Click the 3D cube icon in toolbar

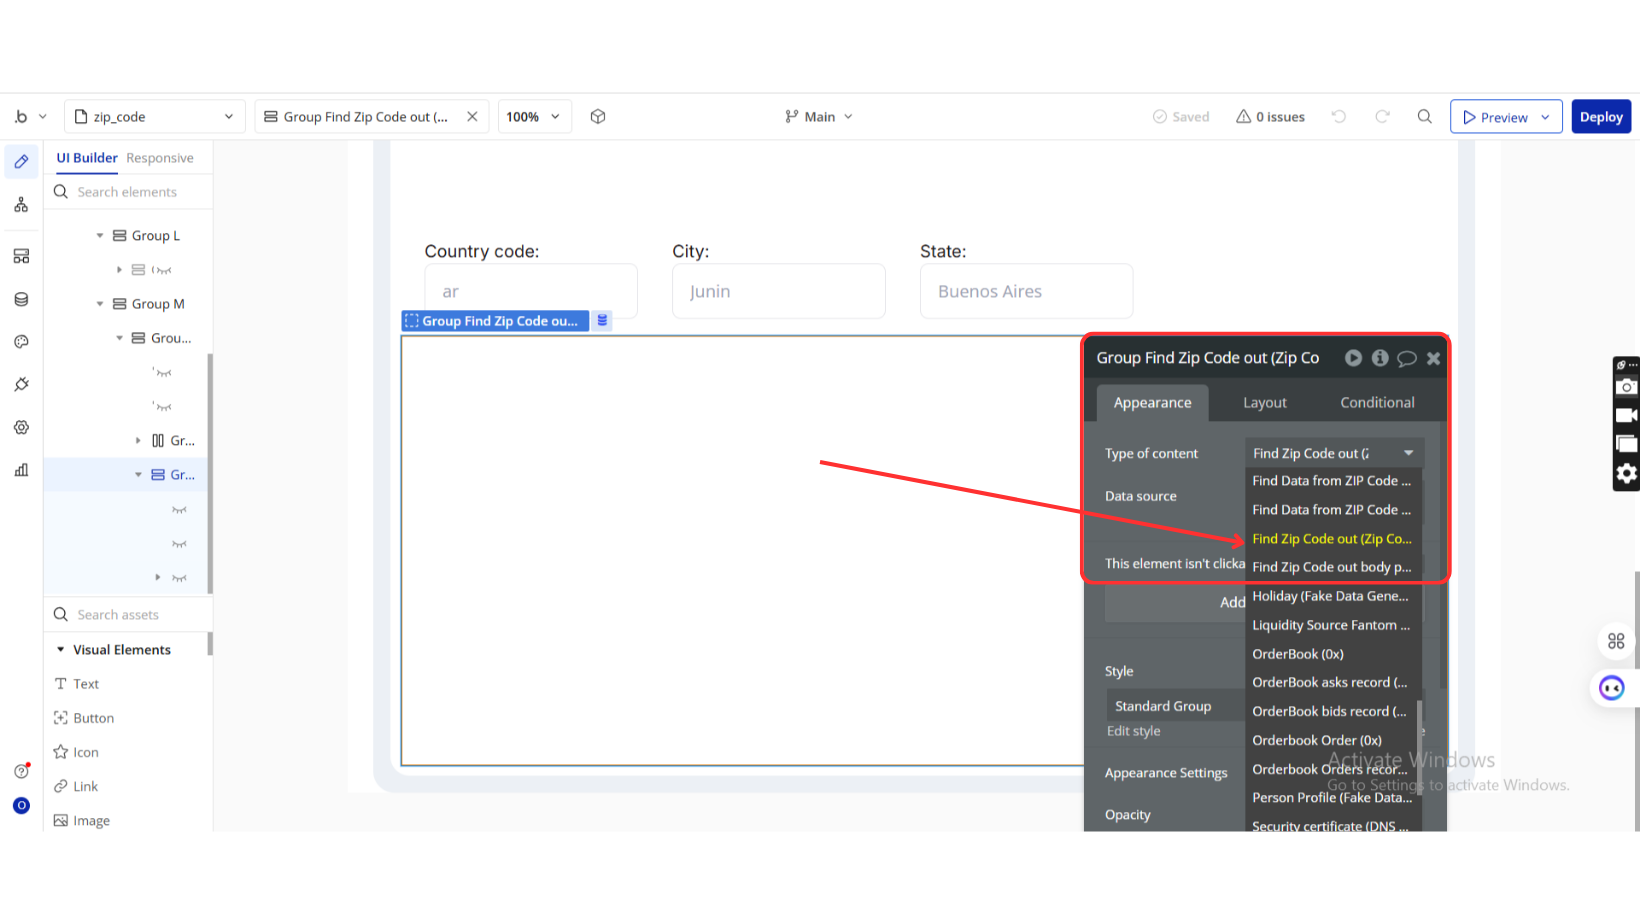[x=598, y=117]
